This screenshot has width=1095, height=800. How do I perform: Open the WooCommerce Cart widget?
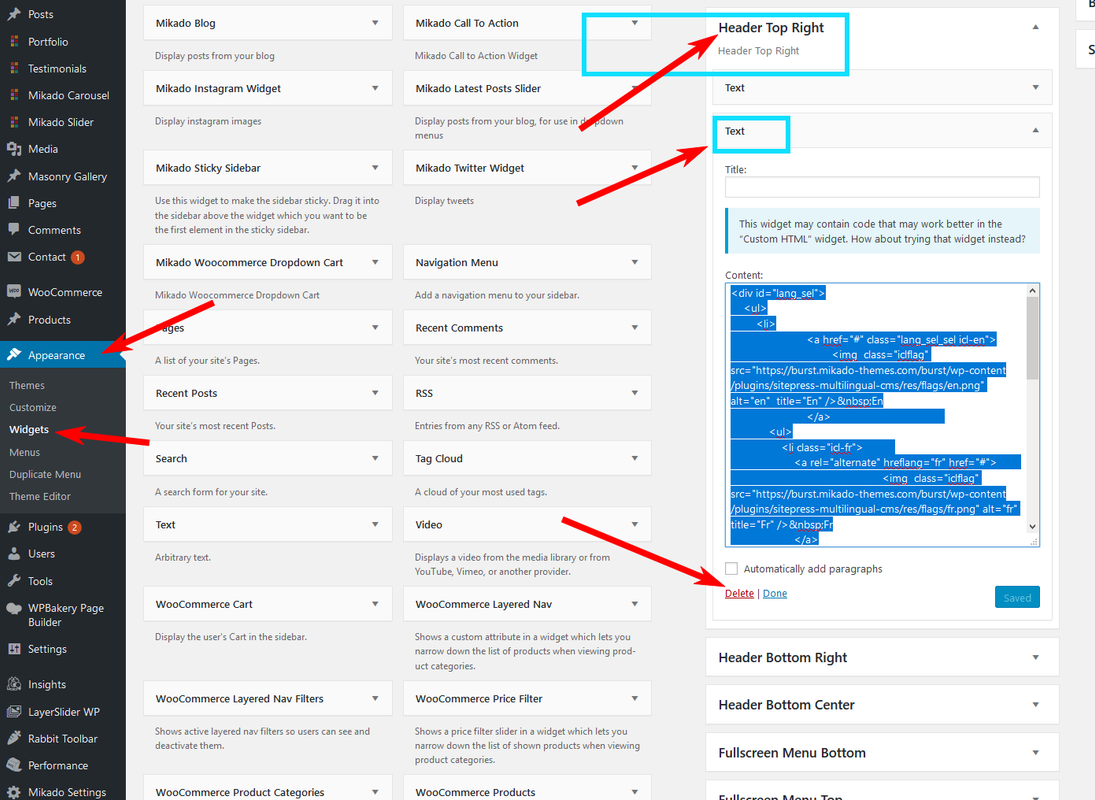coord(267,604)
